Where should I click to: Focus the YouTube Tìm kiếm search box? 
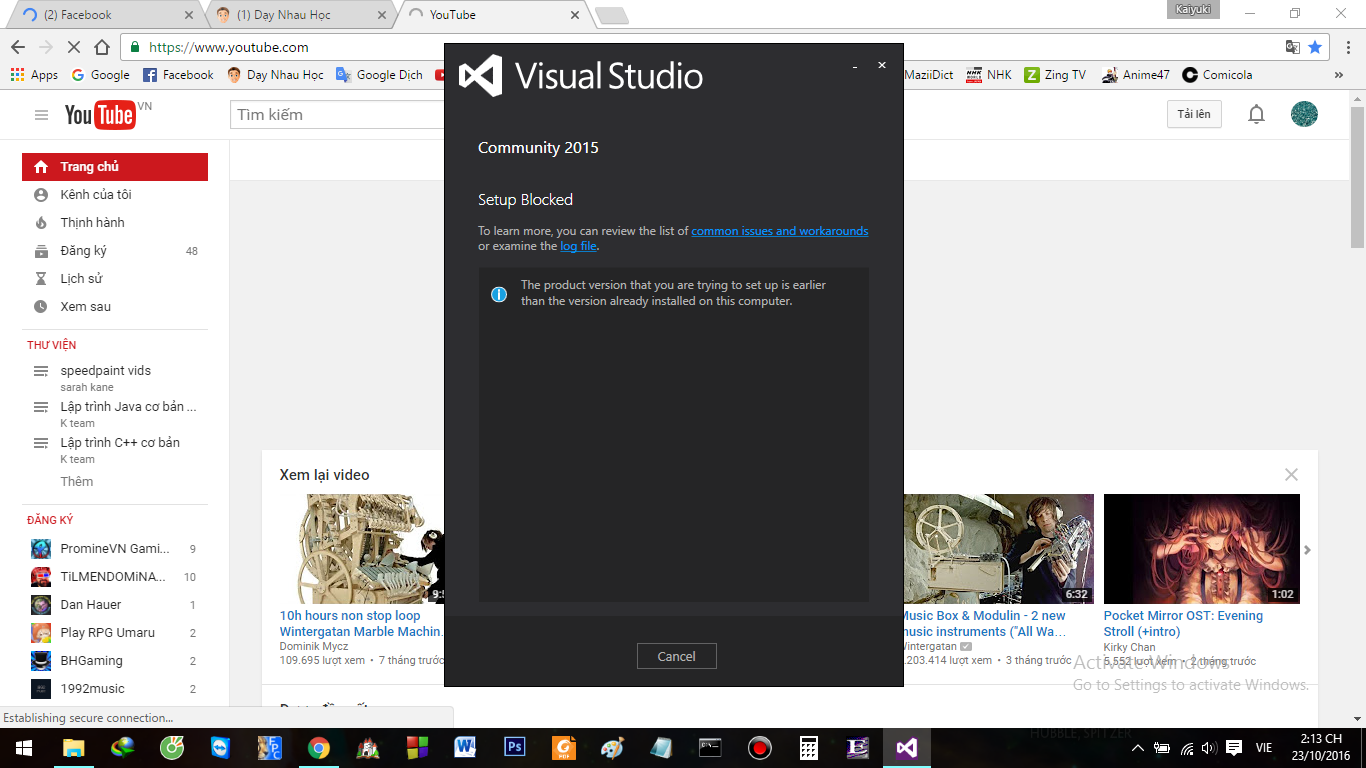click(x=337, y=115)
